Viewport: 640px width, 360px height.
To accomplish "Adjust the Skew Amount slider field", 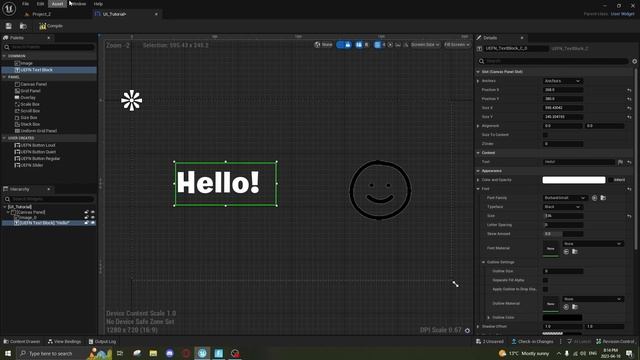I will (562, 233).
